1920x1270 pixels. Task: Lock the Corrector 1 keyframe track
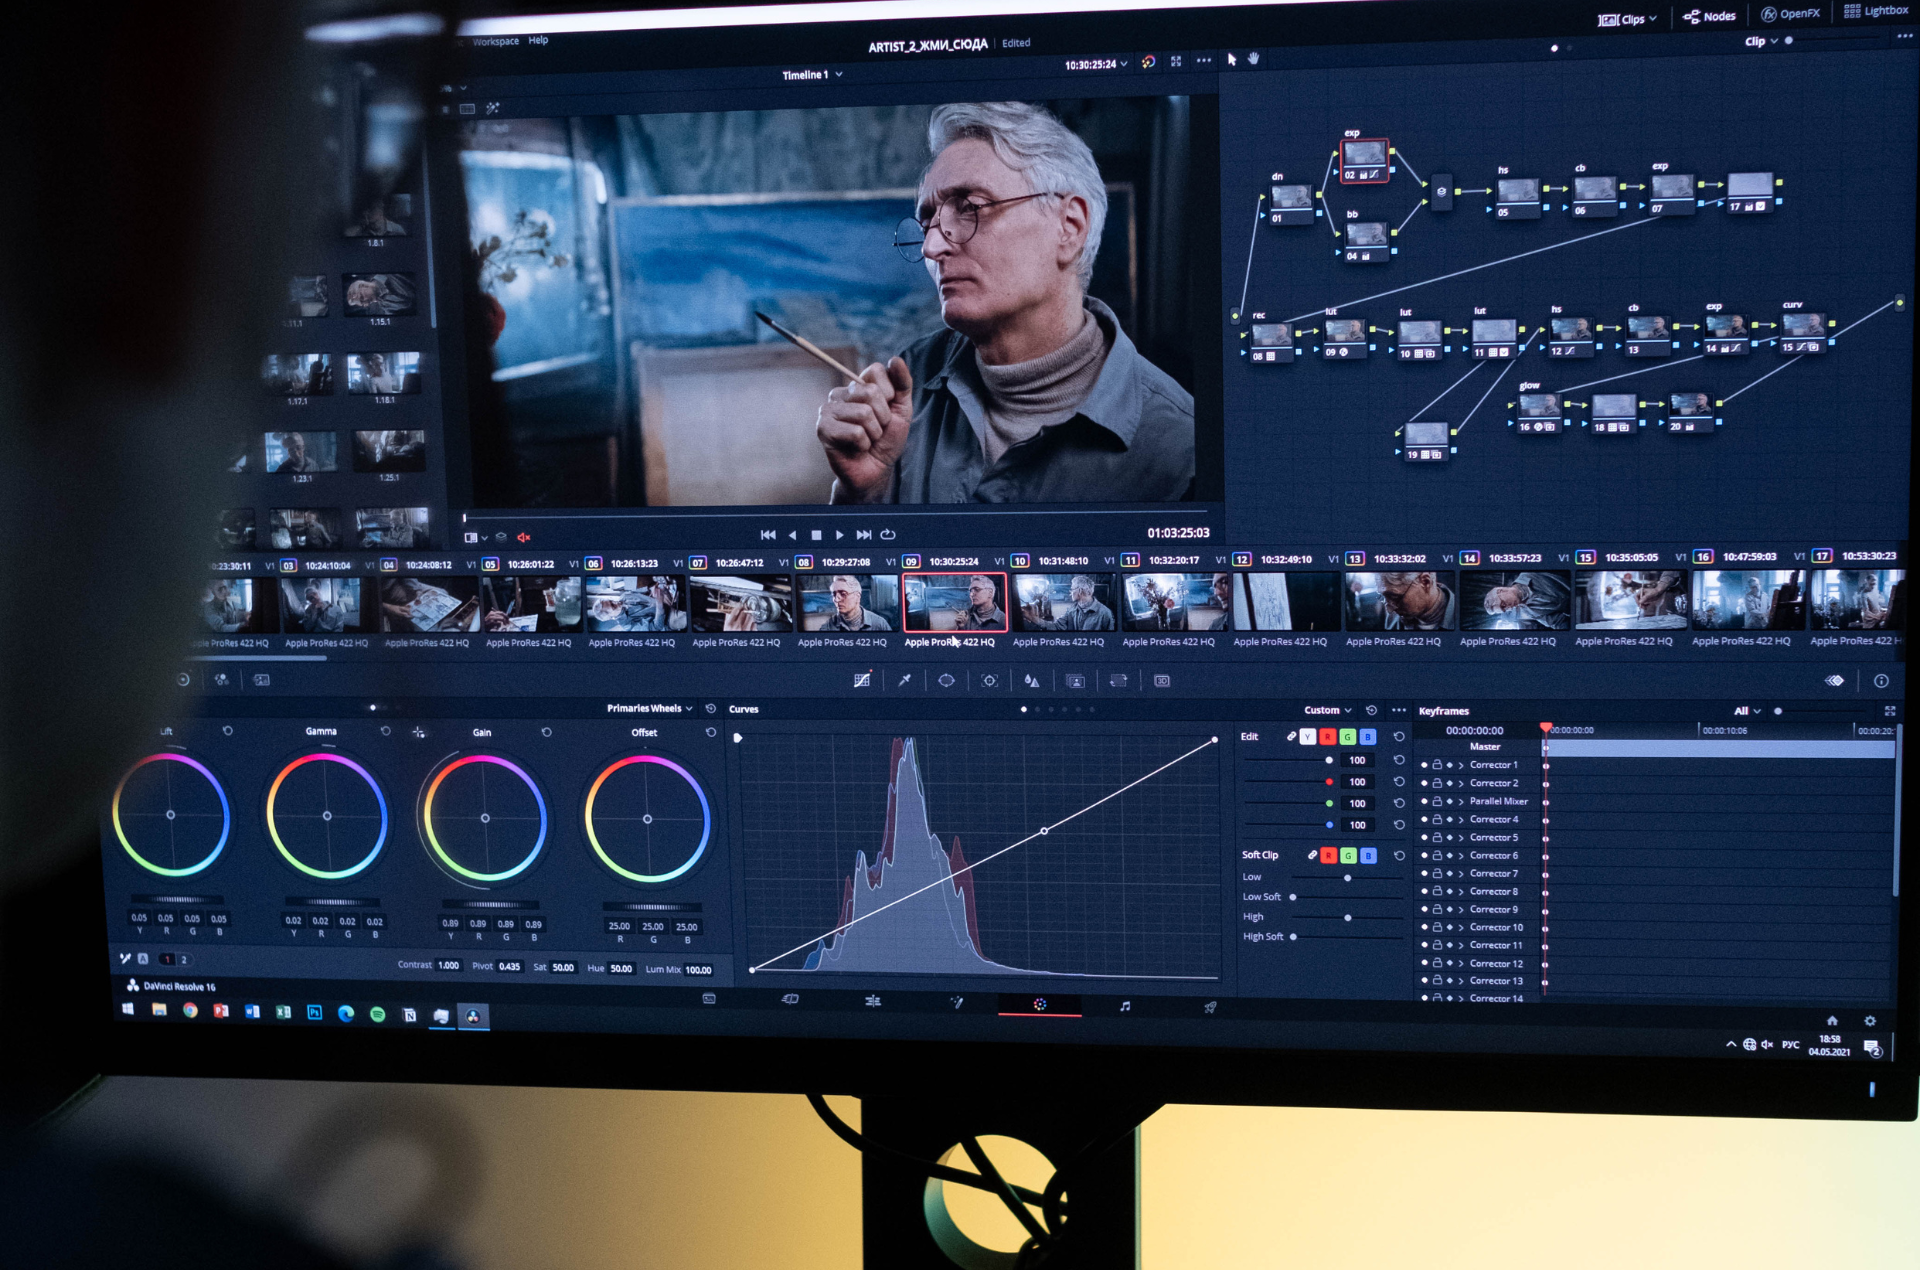tap(1437, 765)
